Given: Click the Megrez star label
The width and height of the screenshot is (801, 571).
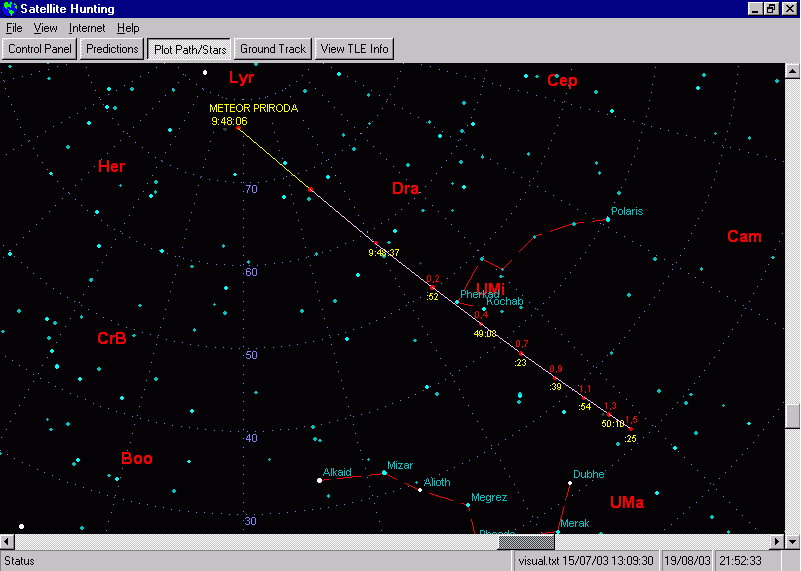Looking at the screenshot, I should tap(489, 497).
